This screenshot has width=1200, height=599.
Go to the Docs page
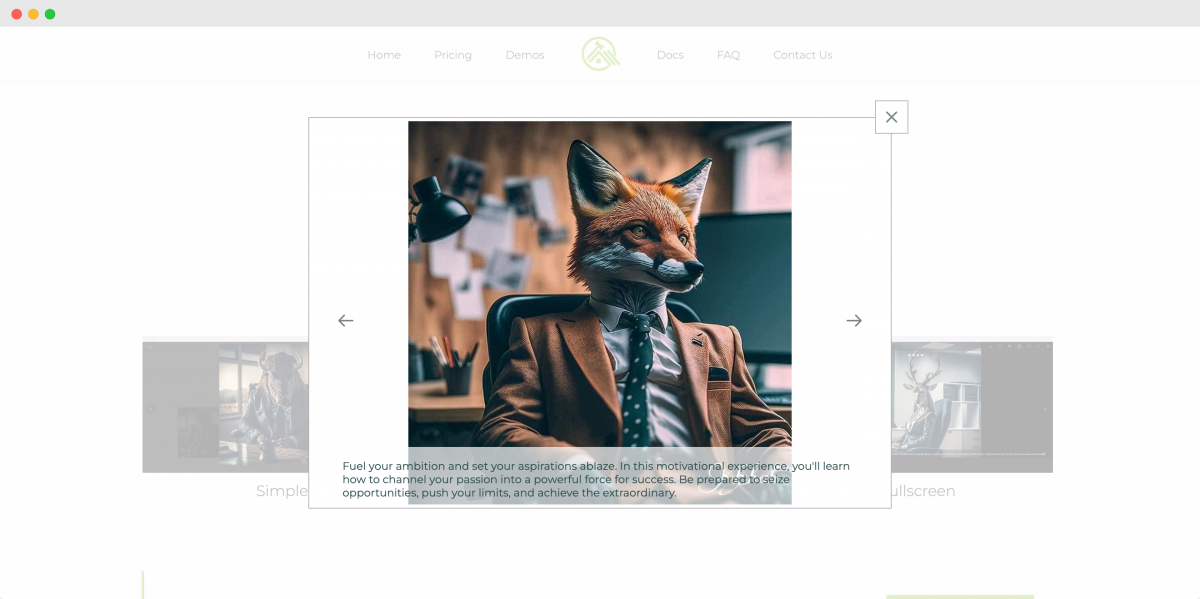(670, 55)
